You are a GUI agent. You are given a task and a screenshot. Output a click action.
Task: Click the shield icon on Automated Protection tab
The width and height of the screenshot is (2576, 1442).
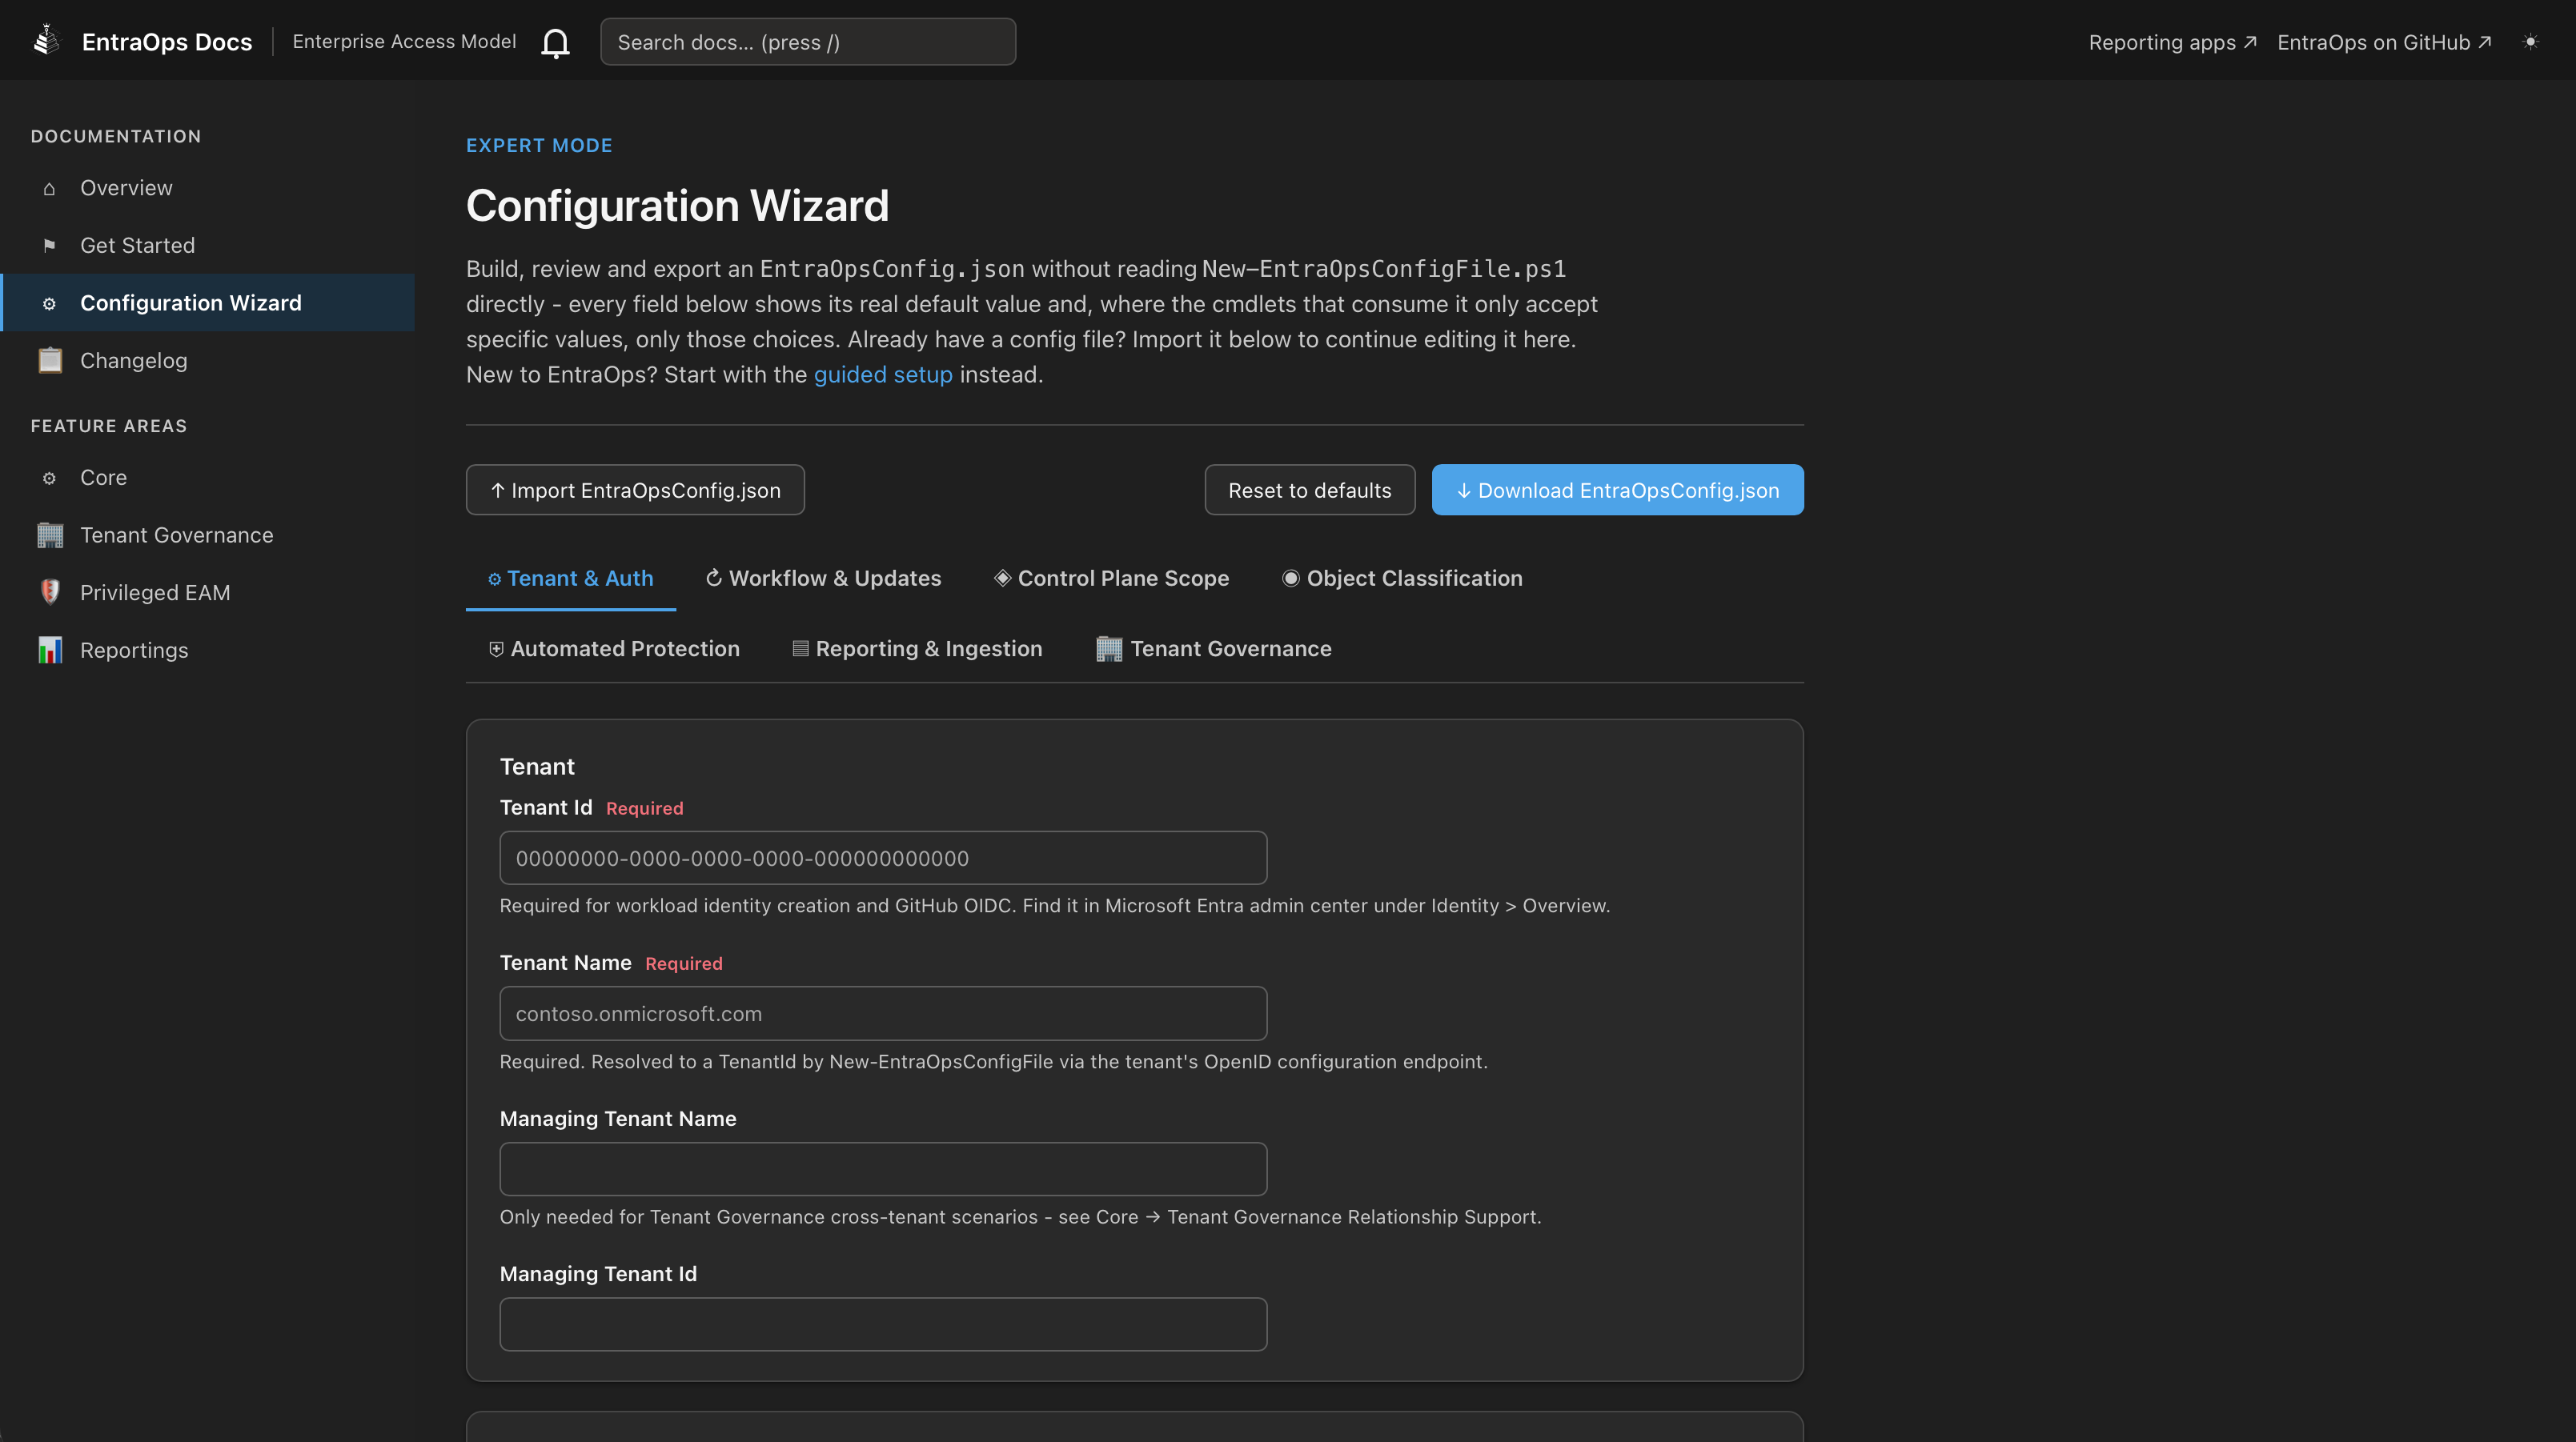[496, 649]
